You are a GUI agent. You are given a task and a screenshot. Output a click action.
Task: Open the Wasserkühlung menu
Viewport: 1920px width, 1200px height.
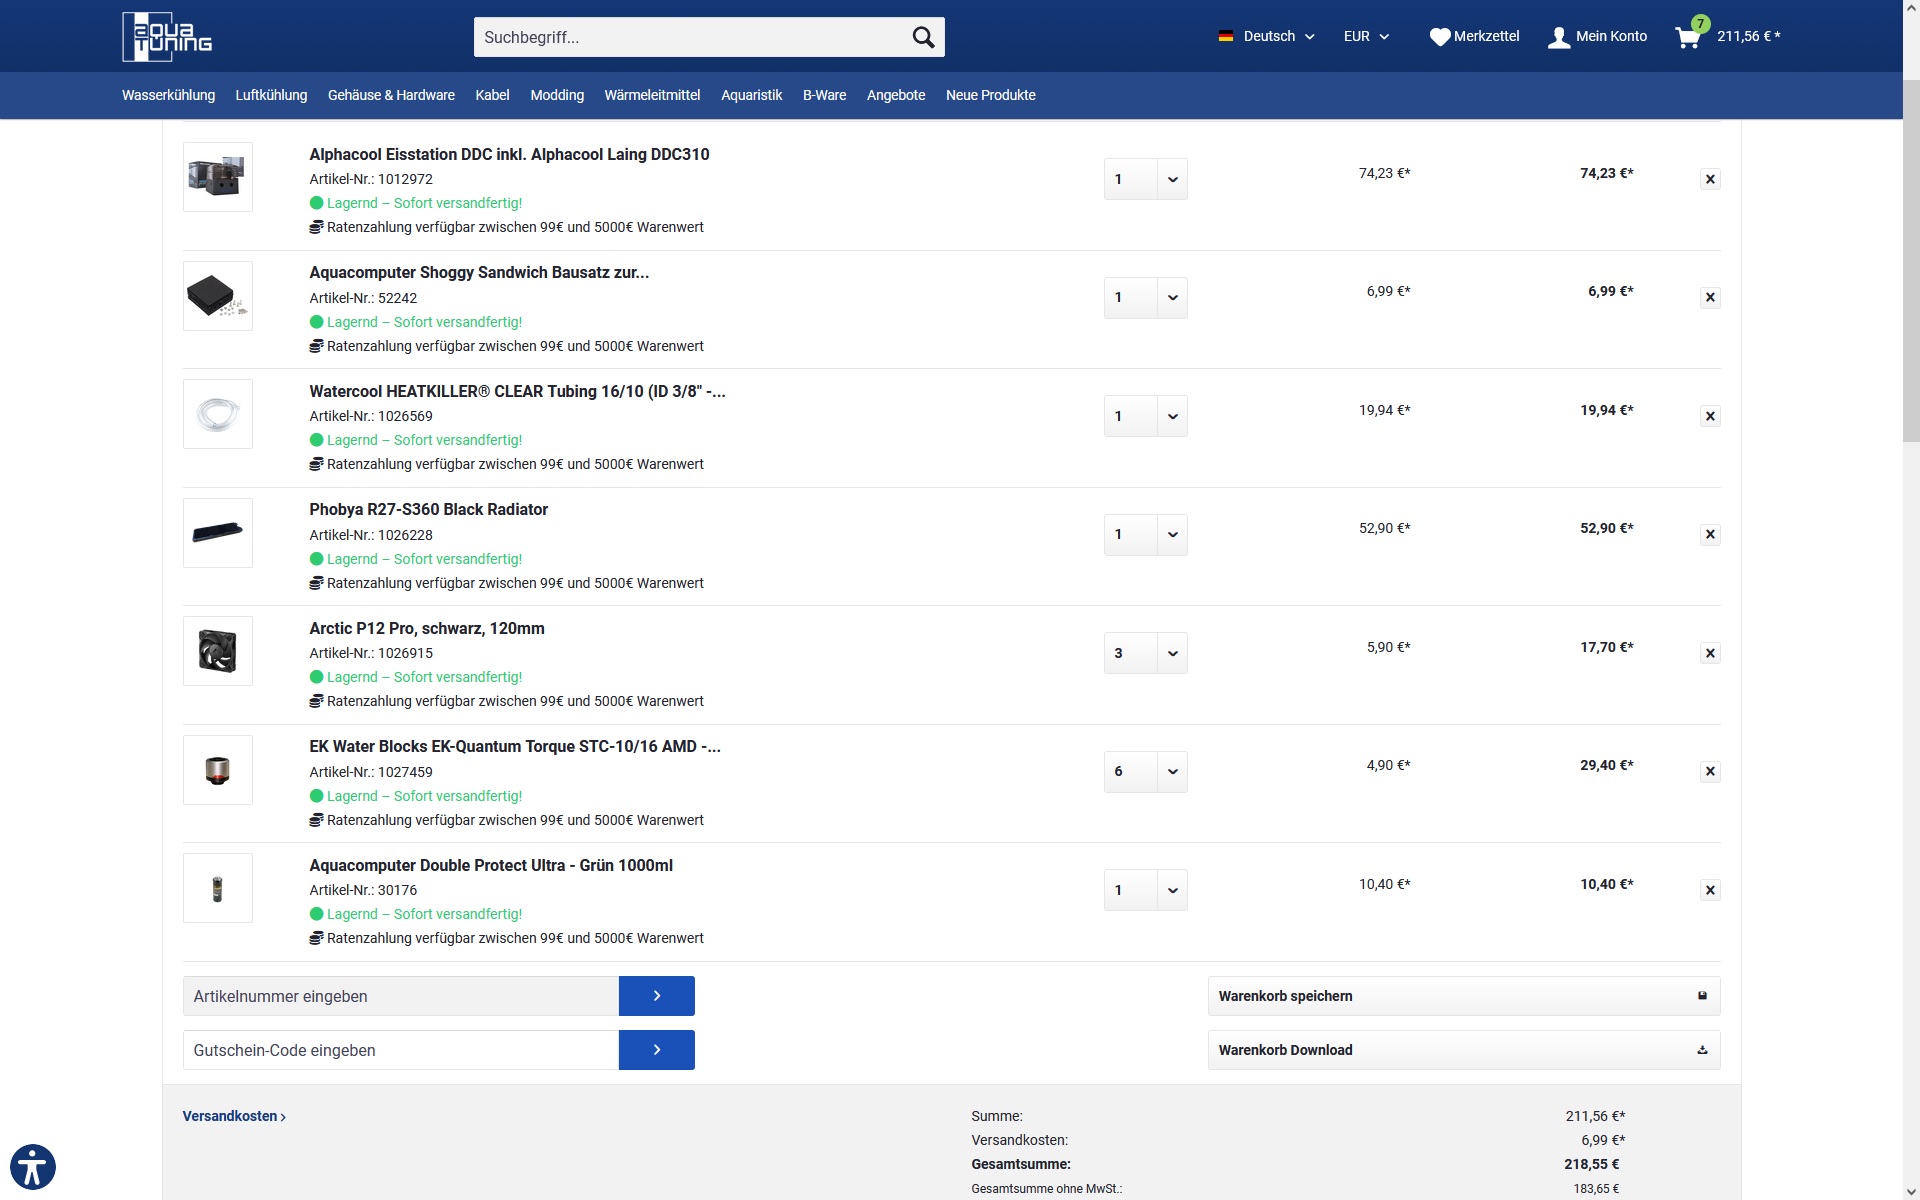coord(168,95)
